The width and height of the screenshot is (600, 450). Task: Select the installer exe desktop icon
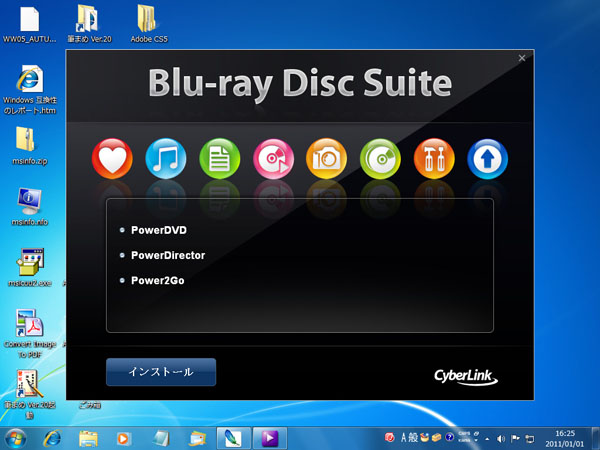click(x=30, y=267)
